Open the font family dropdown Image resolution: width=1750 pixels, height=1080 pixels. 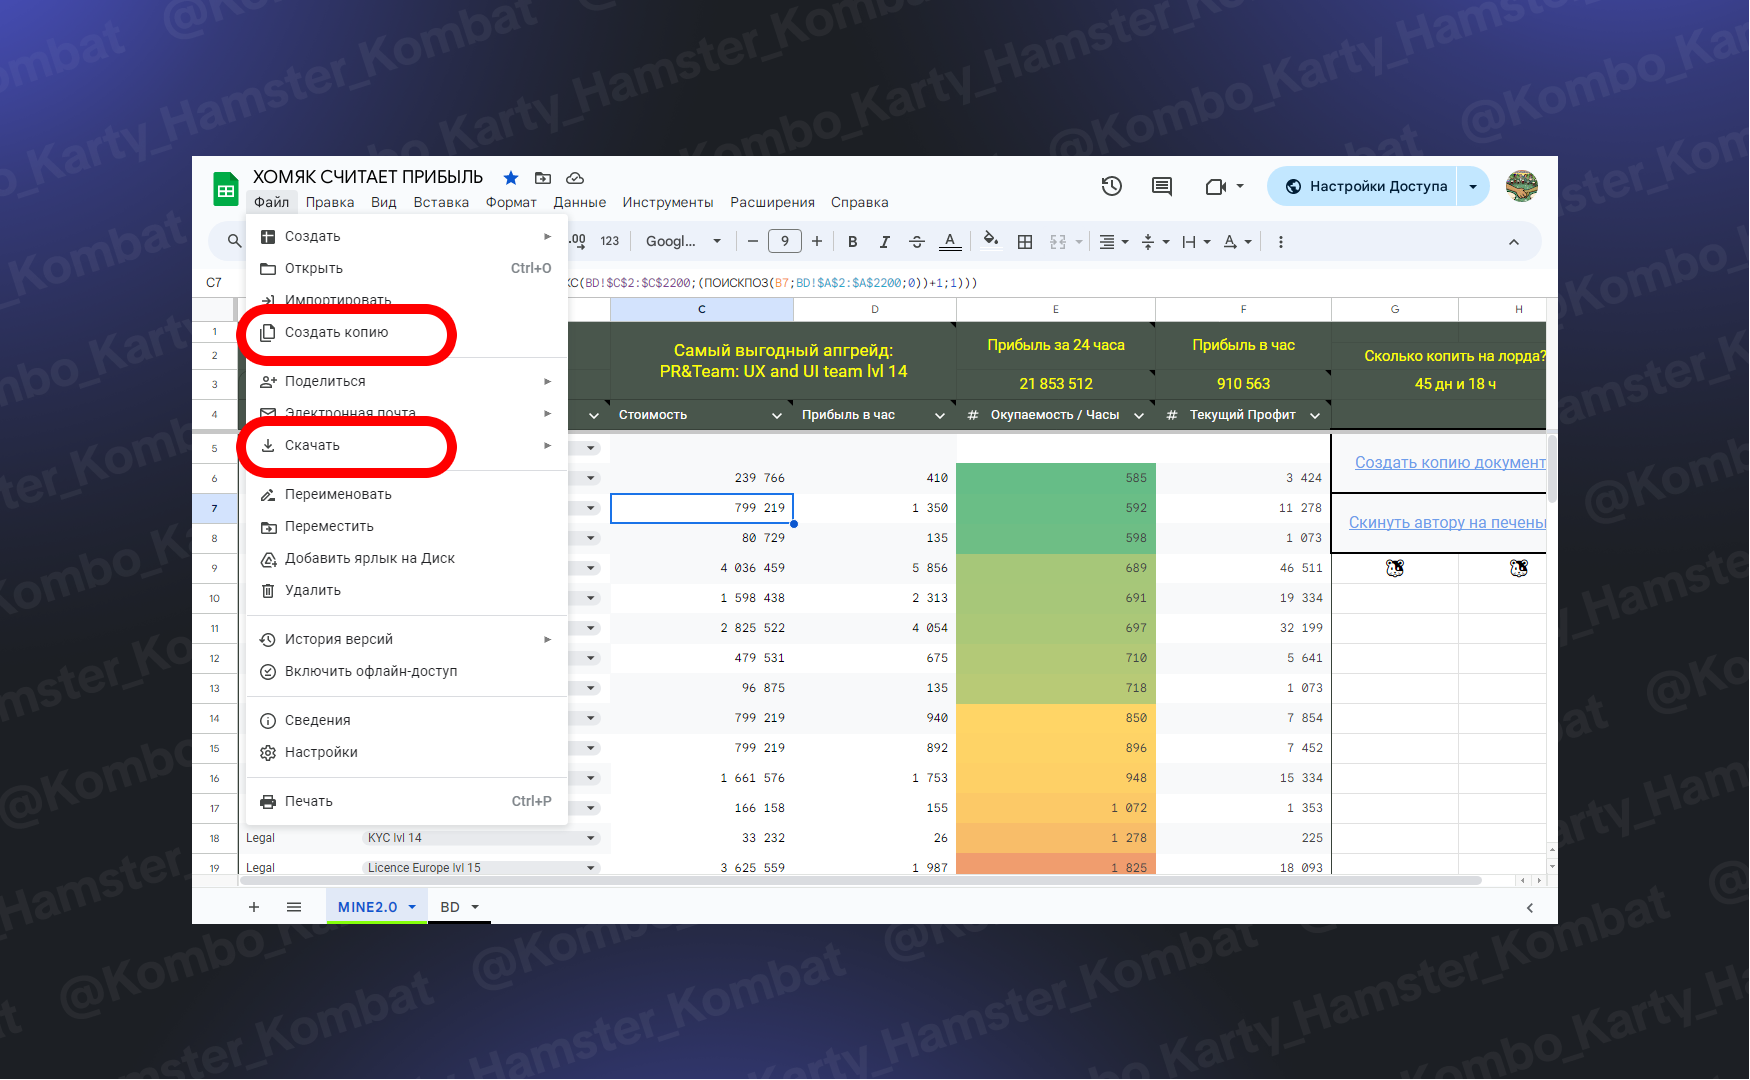(x=683, y=241)
